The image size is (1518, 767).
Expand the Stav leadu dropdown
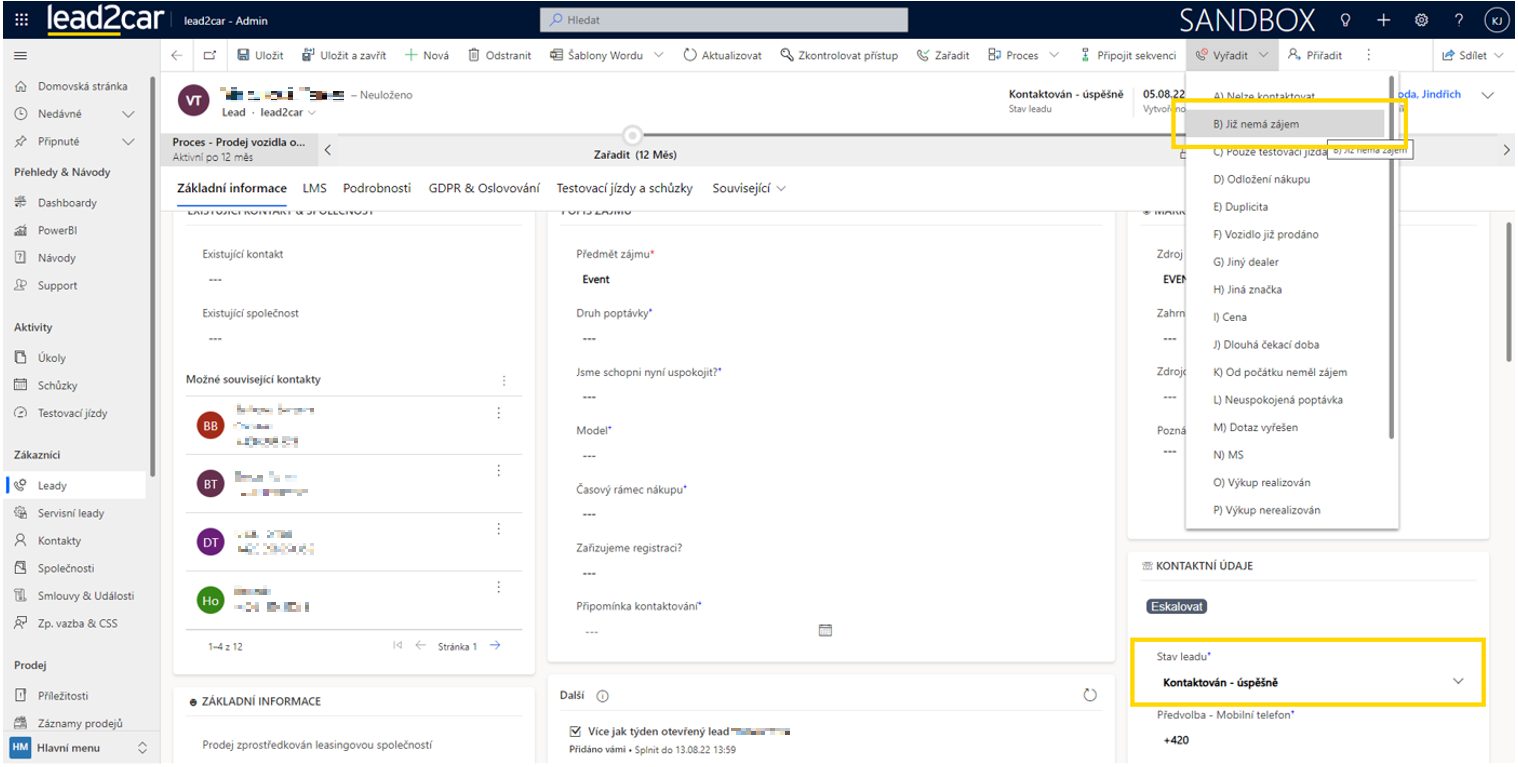tap(1457, 682)
